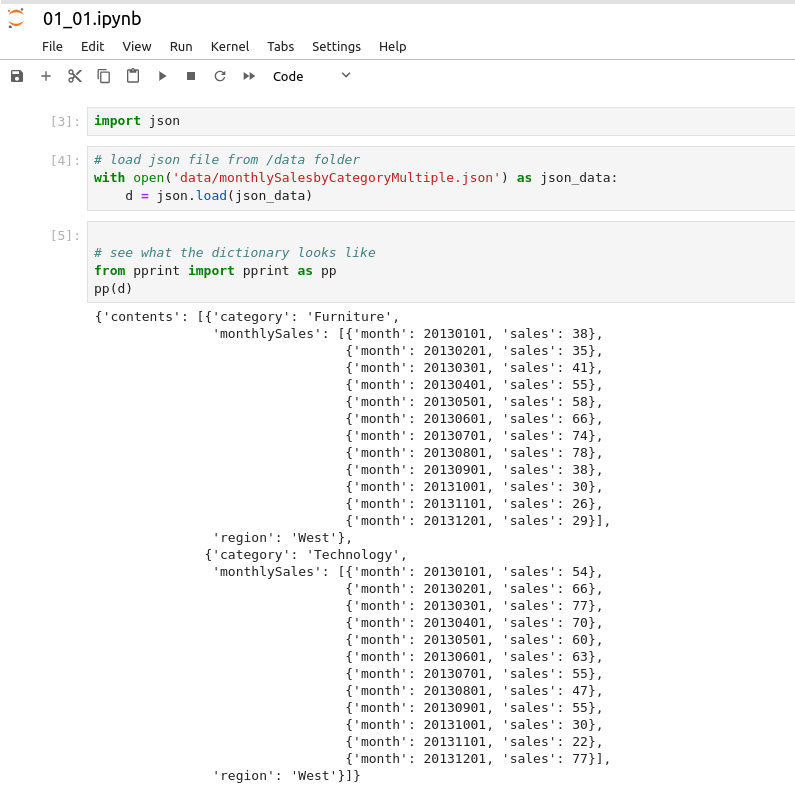The image size is (795, 790).
Task: Run the selected cell play button
Action: pyautogui.click(x=162, y=76)
